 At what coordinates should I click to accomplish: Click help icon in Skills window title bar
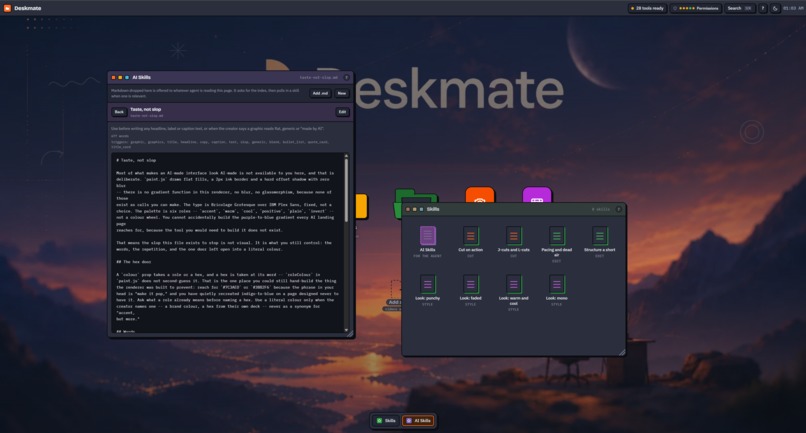click(618, 209)
